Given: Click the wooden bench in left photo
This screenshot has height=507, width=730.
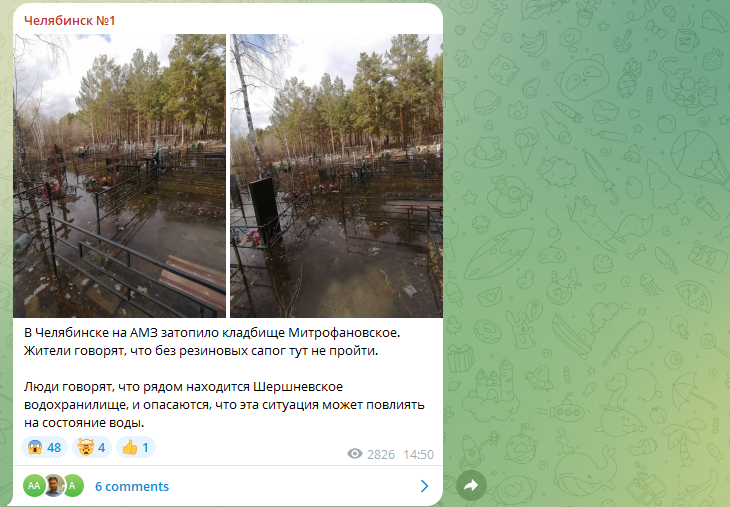Looking at the screenshot, I should [x=193, y=284].
